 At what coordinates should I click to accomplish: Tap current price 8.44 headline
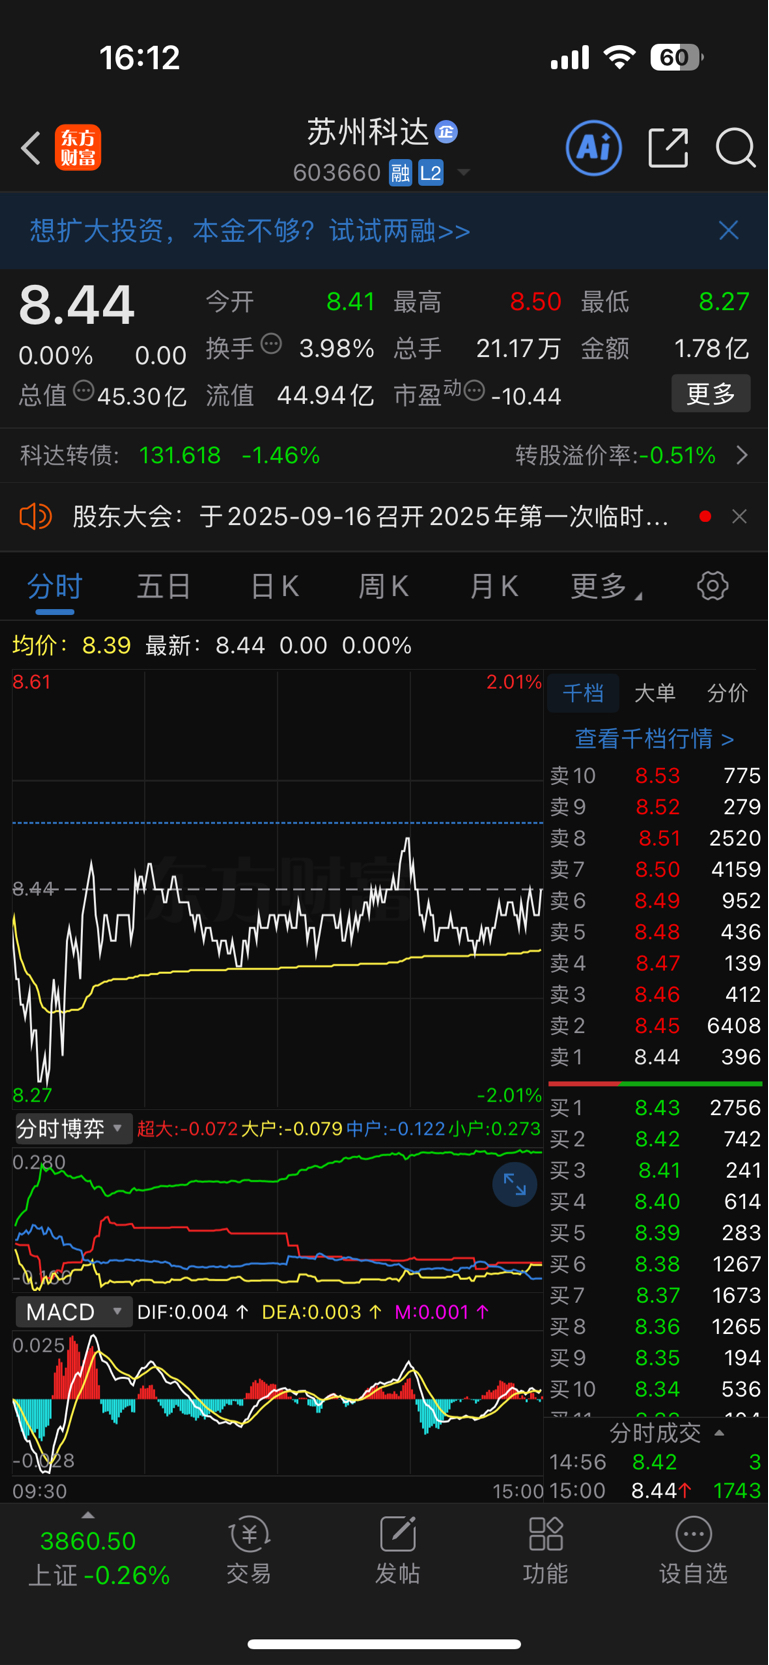77,304
